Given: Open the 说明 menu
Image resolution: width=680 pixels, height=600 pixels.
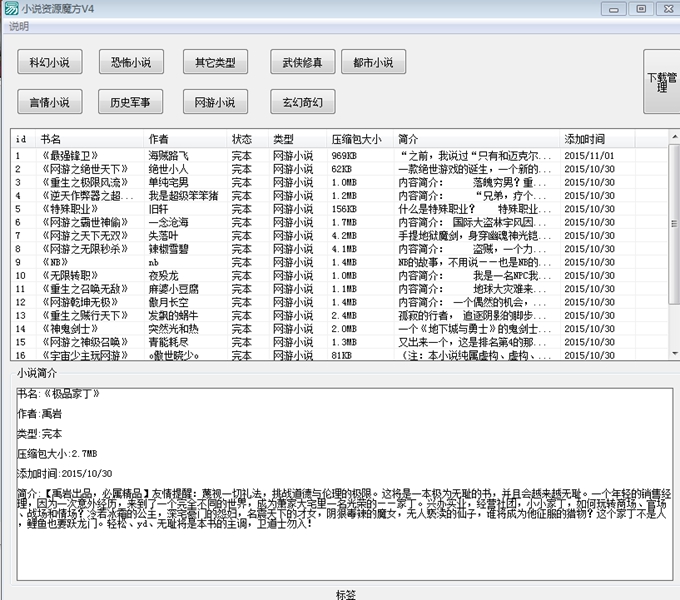Looking at the screenshot, I should [19, 26].
